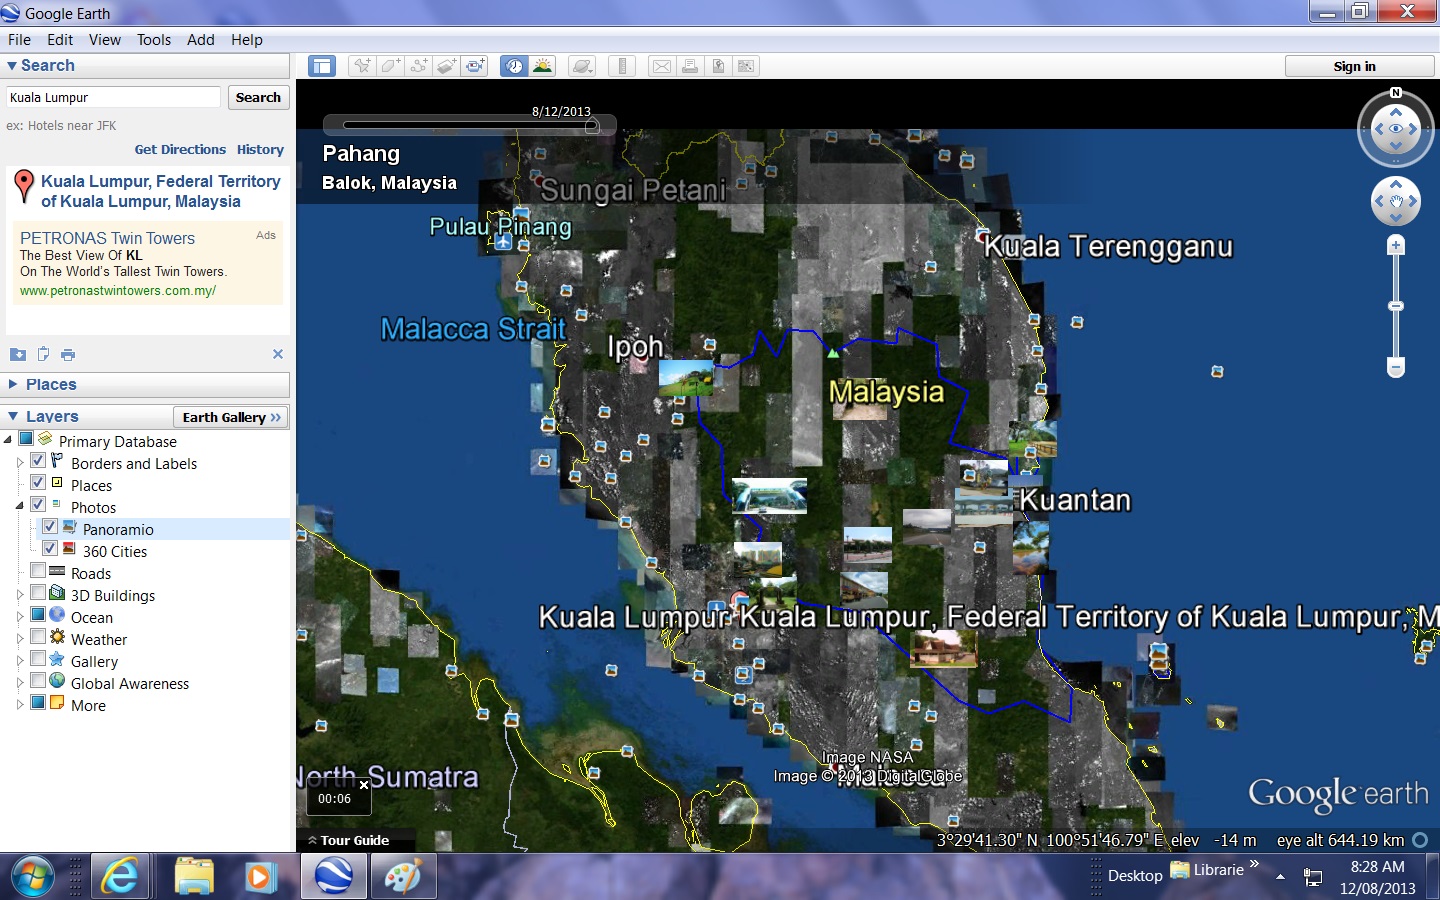Click the email envelope toolbar icon
This screenshot has height=900, width=1440.
[662, 66]
